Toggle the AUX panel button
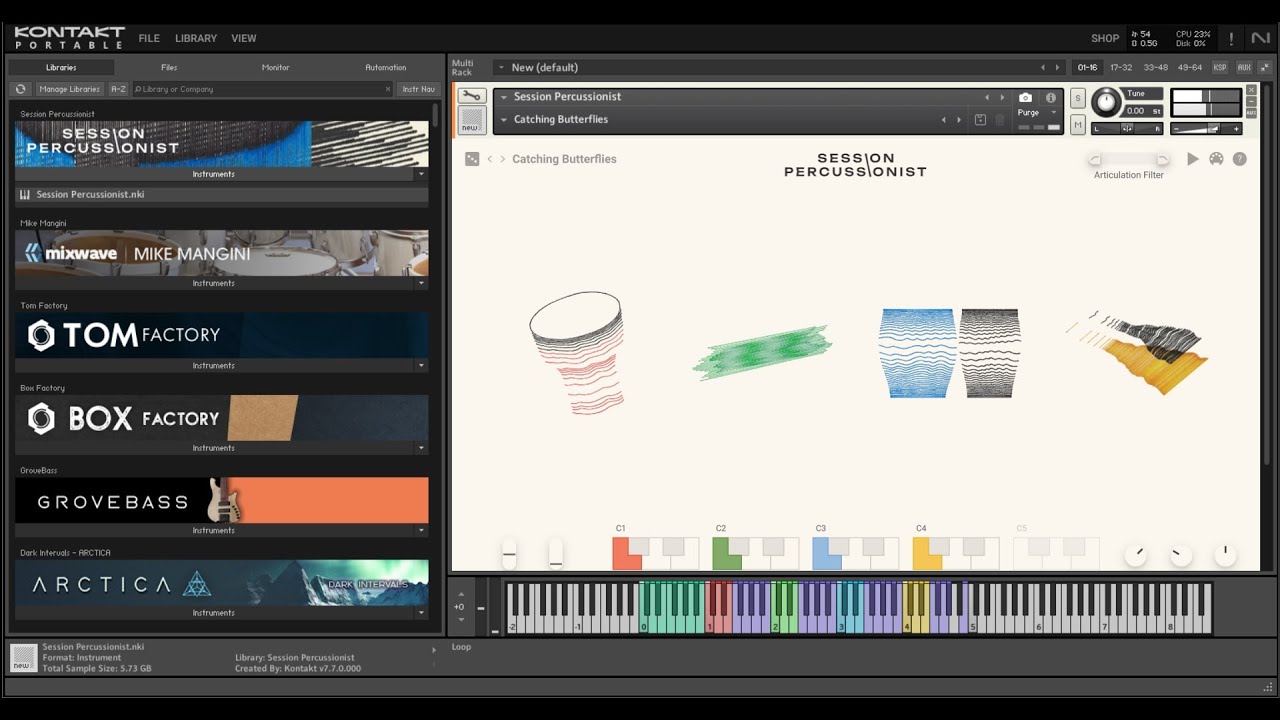Screen dimensions: 1280x720 click(1244, 67)
